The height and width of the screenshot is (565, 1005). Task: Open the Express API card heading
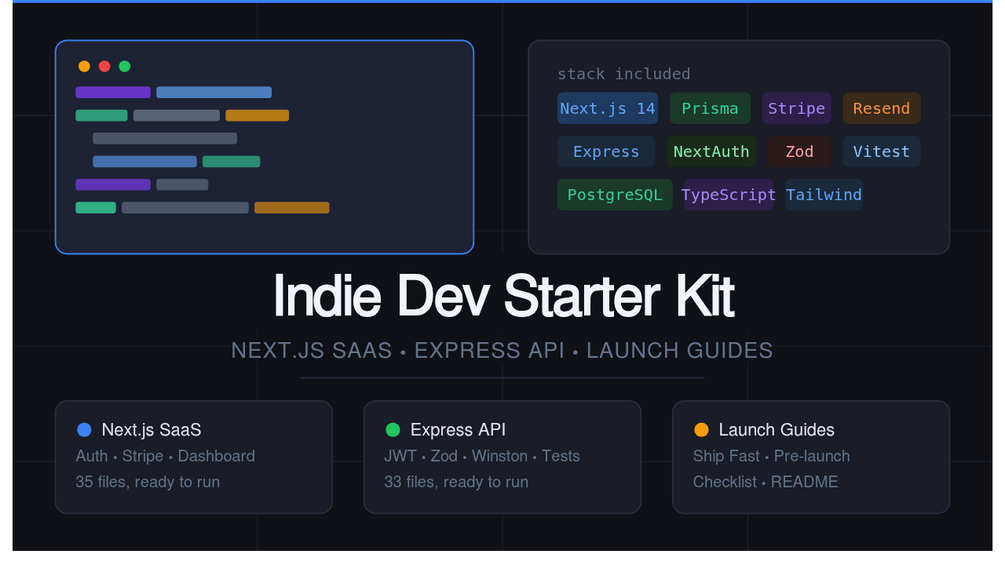[458, 430]
